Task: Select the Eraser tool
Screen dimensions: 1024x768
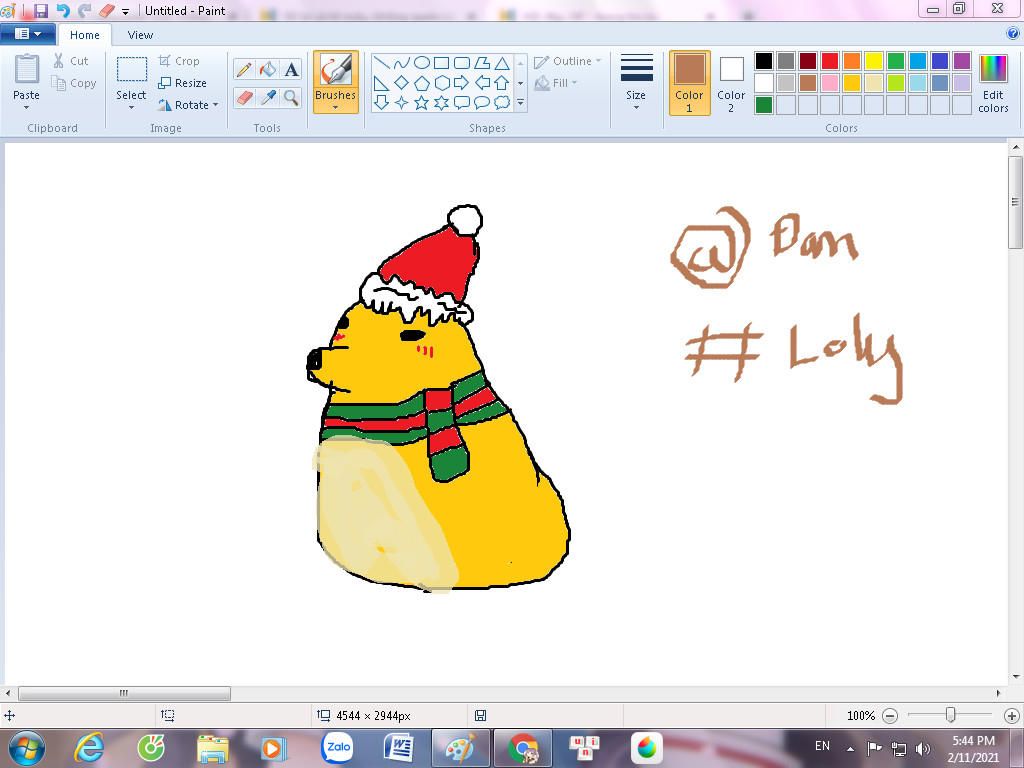Action: (244, 98)
